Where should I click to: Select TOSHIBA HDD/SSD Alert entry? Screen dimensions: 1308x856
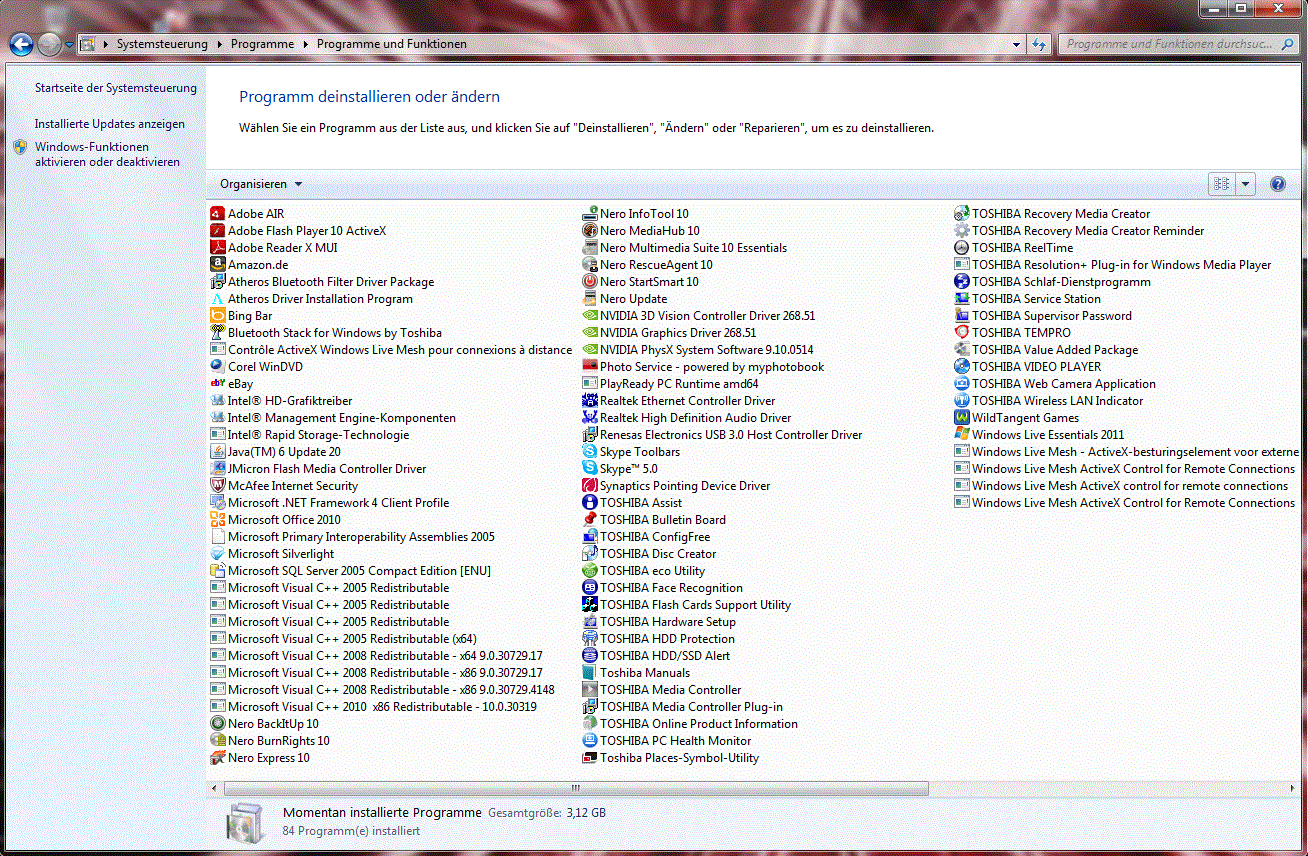point(657,656)
